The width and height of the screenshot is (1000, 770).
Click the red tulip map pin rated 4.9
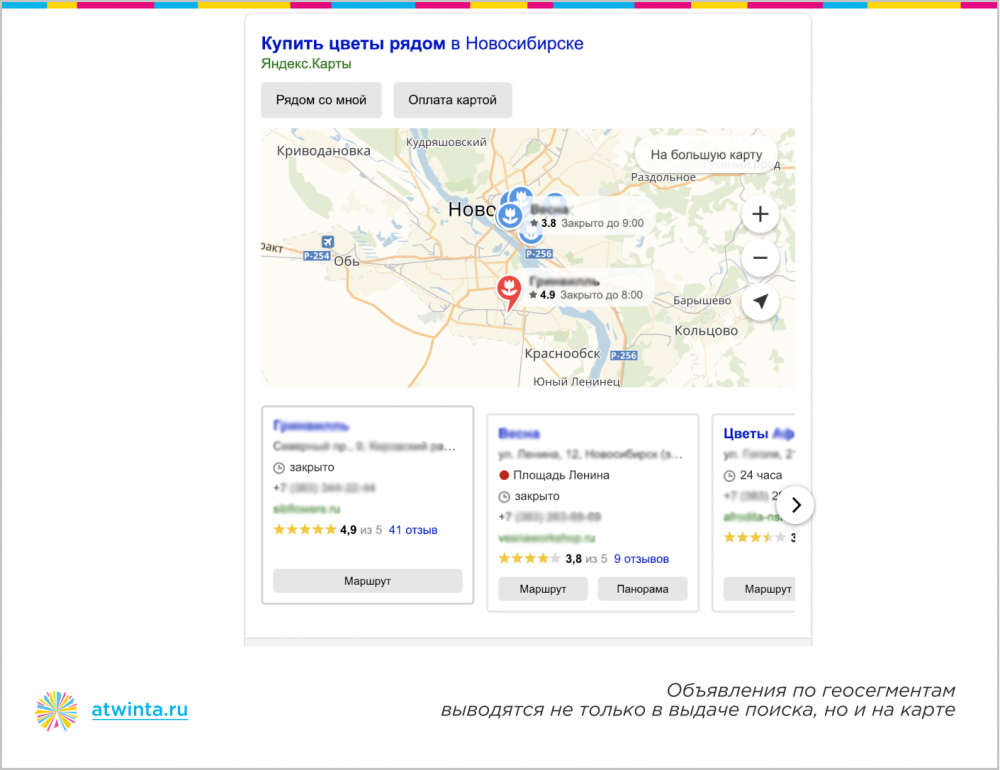click(x=509, y=293)
